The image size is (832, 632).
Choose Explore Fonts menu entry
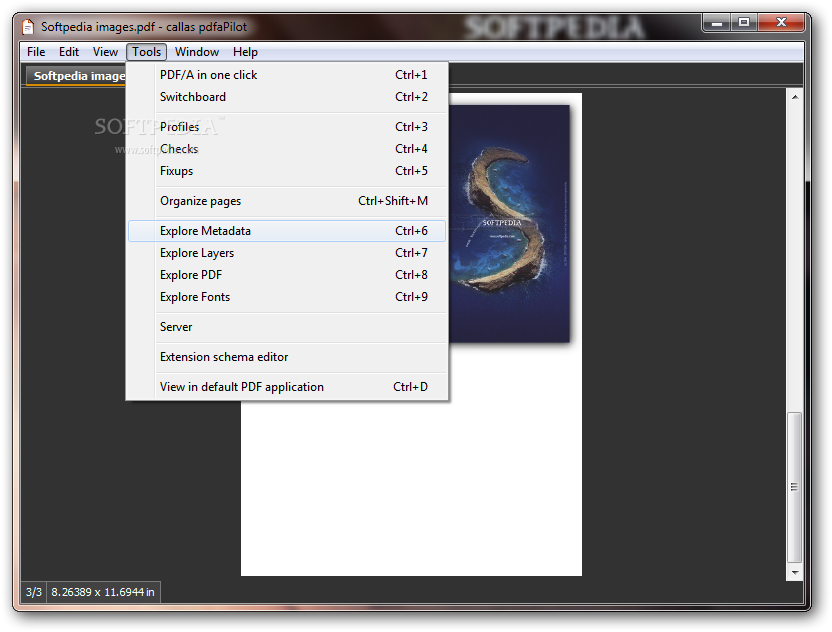coord(287,297)
